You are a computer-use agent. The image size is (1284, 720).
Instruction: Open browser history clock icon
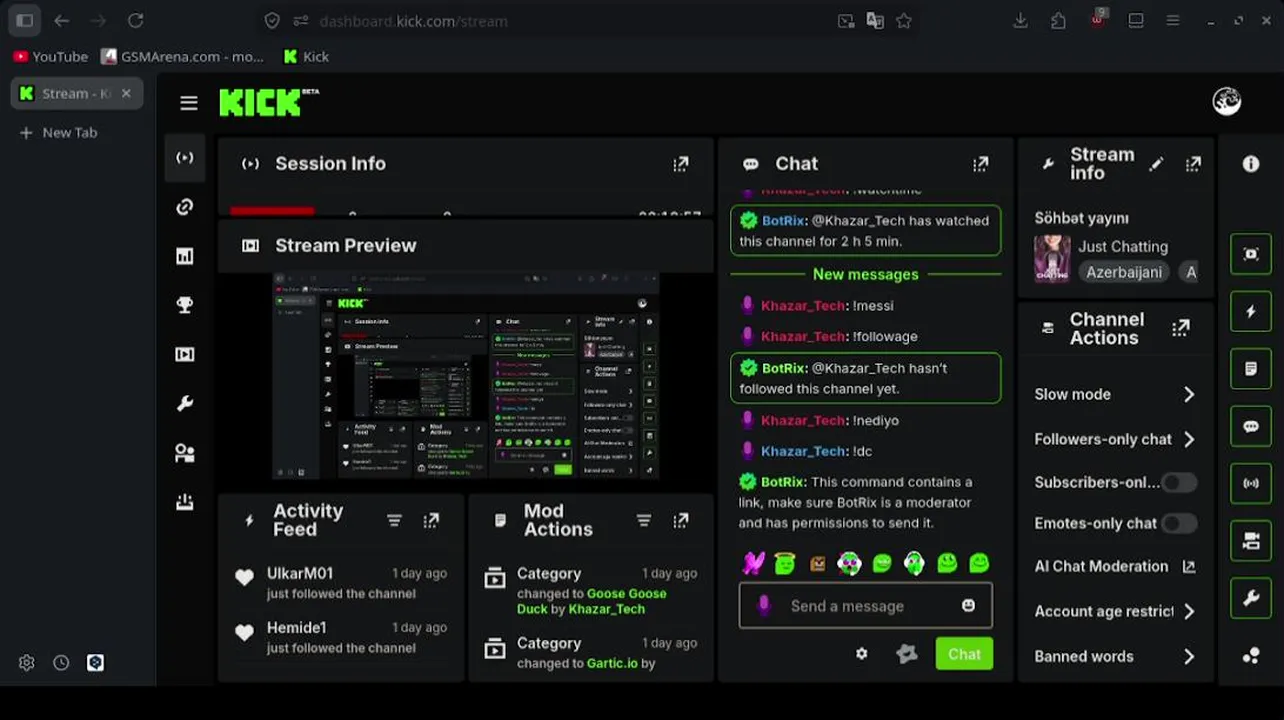coord(61,663)
